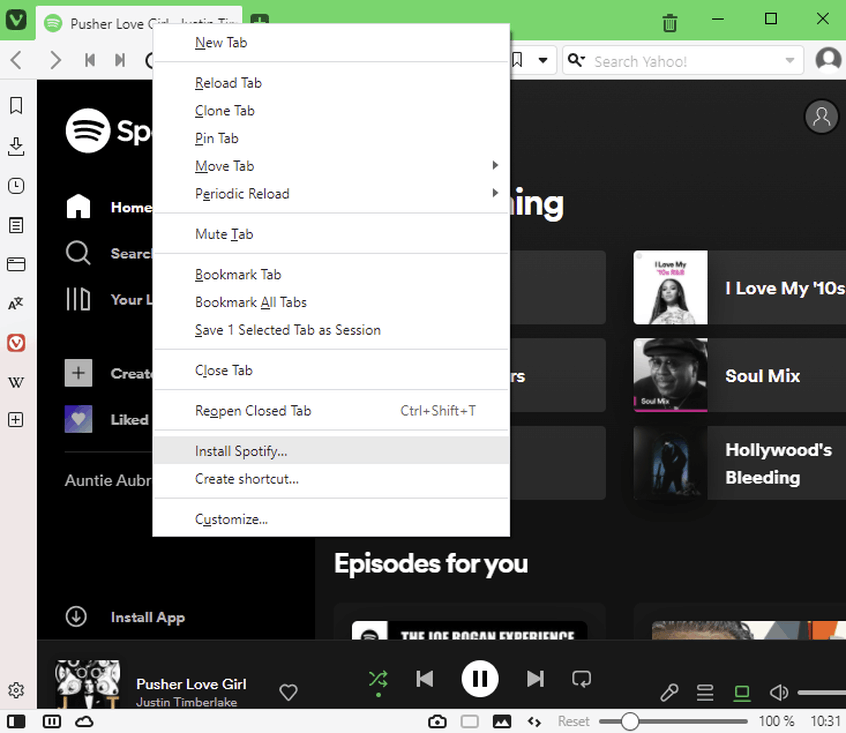Open the closed tabs trash can
The width and height of the screenshot is (846, 733).
click(x=670, y=23)
